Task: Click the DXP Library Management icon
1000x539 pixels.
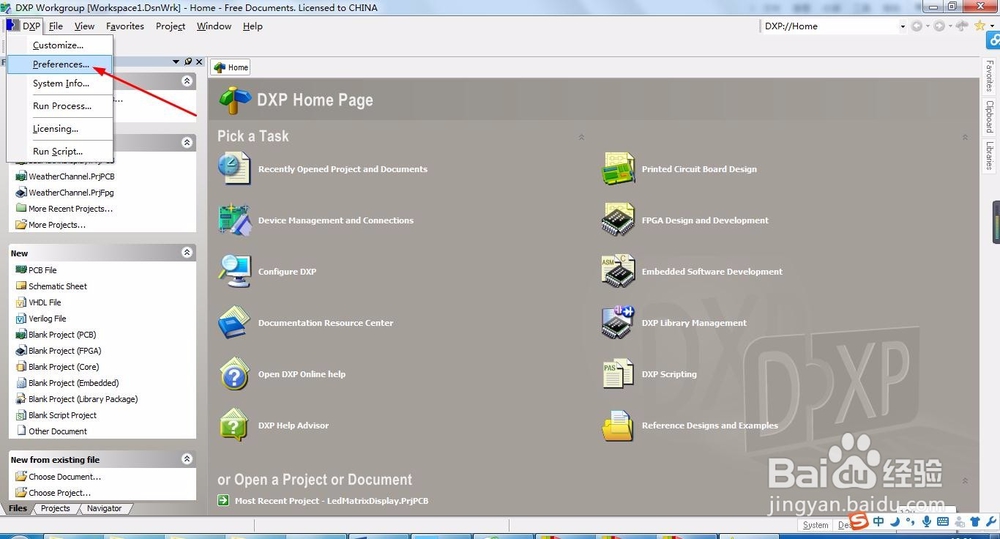Action: click(x=618, y=323)
